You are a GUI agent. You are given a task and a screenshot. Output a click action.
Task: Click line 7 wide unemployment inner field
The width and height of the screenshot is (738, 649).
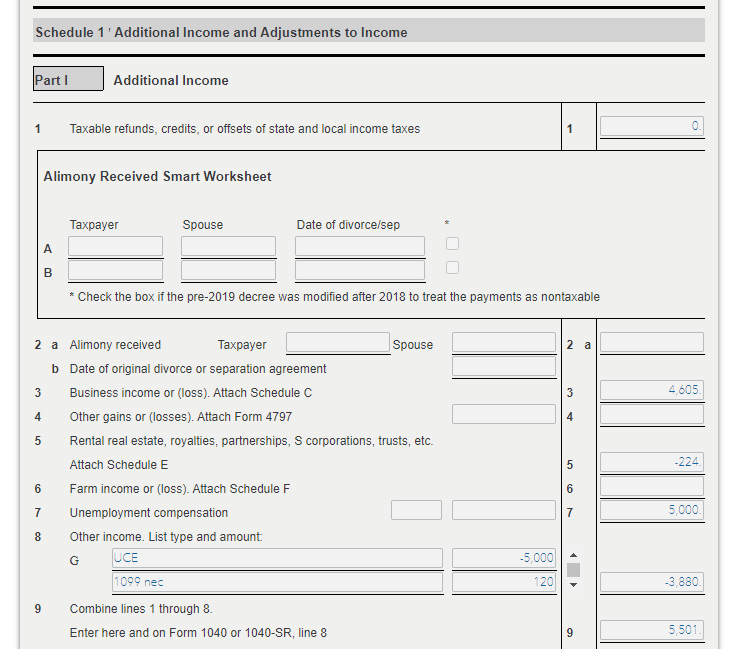pos(504,510)
